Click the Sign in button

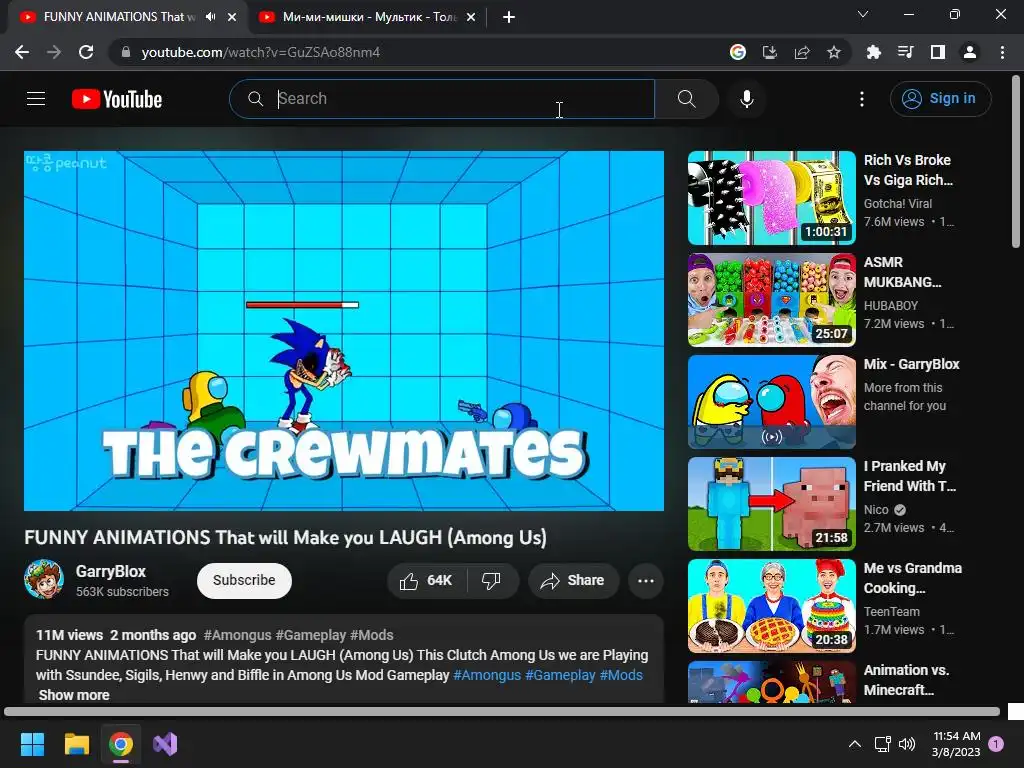(x=940, y=99)
